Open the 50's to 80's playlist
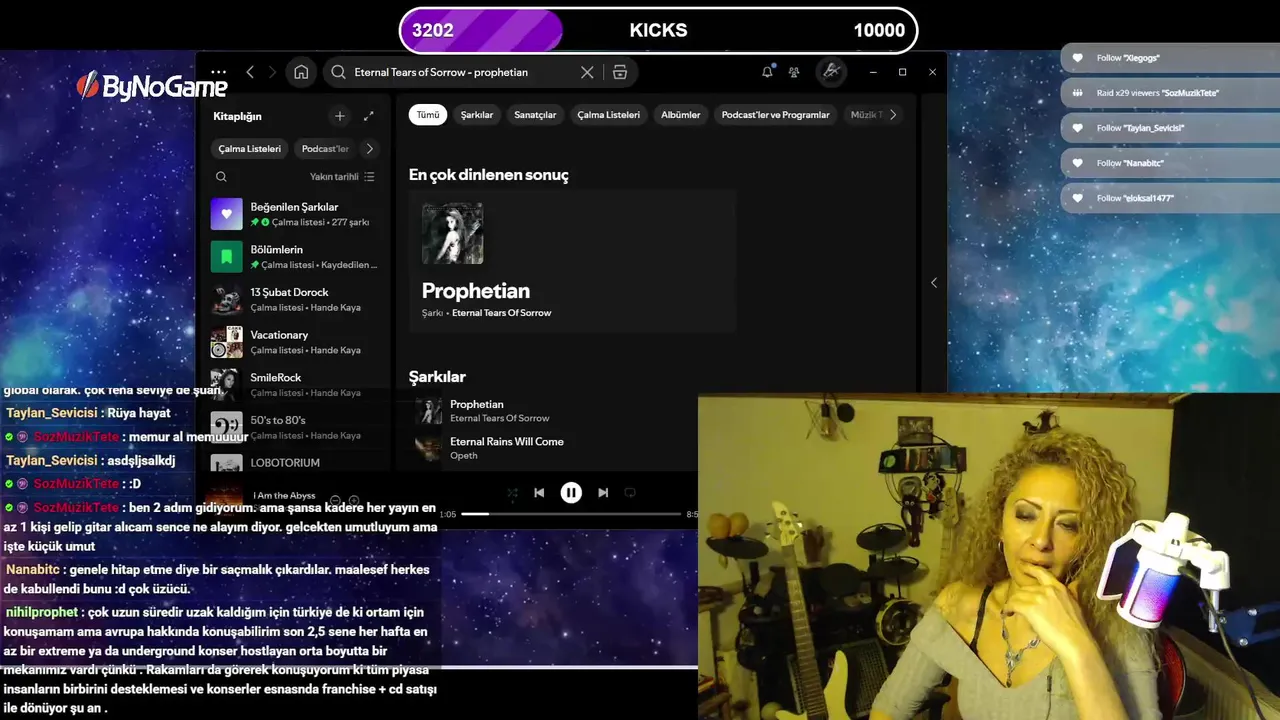Screen dimensions: 1280x720 296,427
